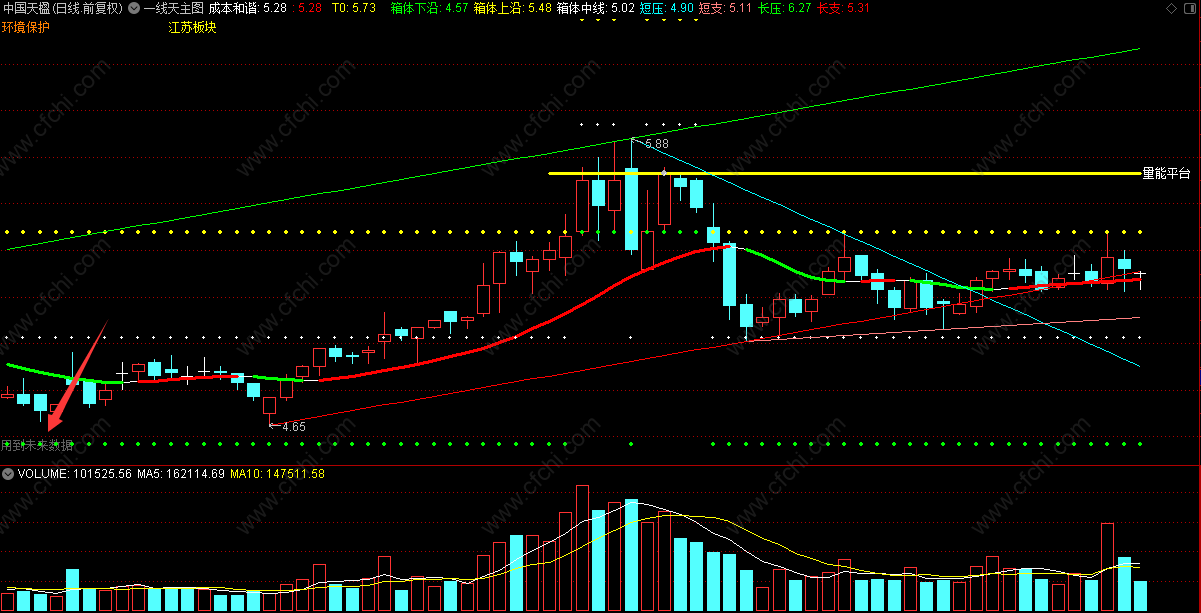Click the 环境保护 sector label
Image resolution: width=1201 pixels, height=613 pixels.
[x=26, y=27]
